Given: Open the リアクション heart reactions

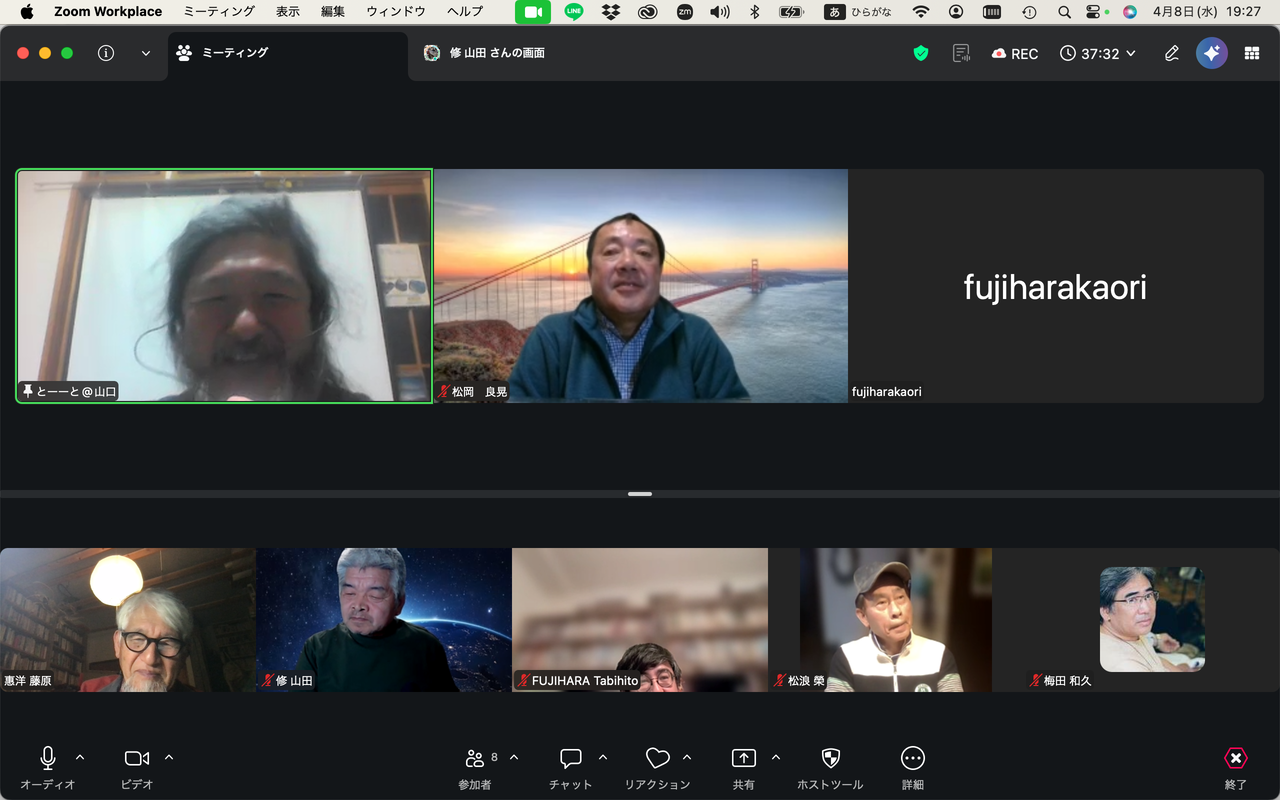Looking at the screenshot, I should pyautogui.click(x=657, y=768).
